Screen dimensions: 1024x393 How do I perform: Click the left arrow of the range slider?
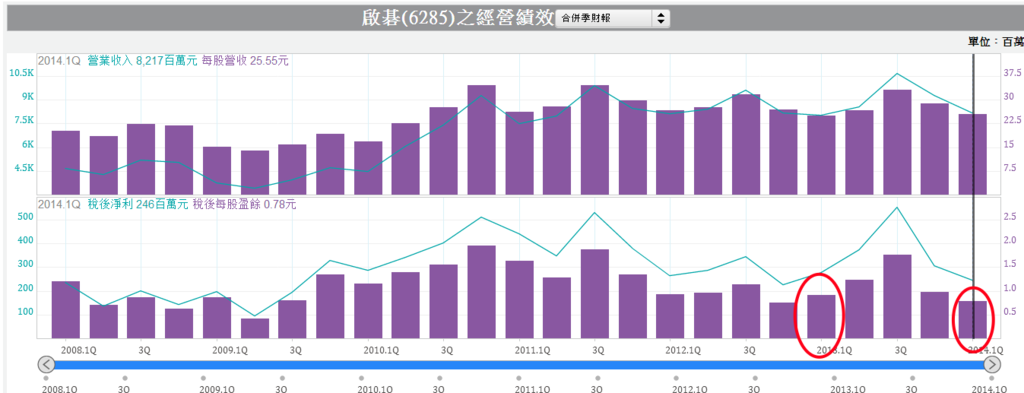click(x=46, y=364)
